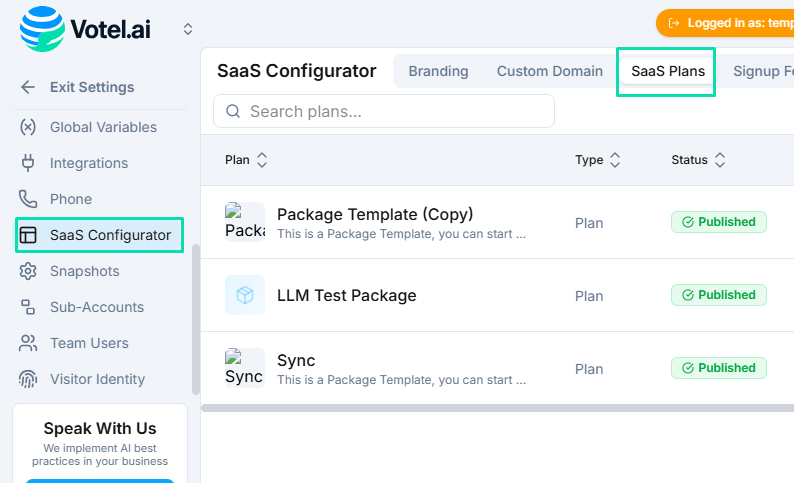Open Visitor Identity settings
Image resolution: width=794 pixels, height=483 pixels.
97,379
